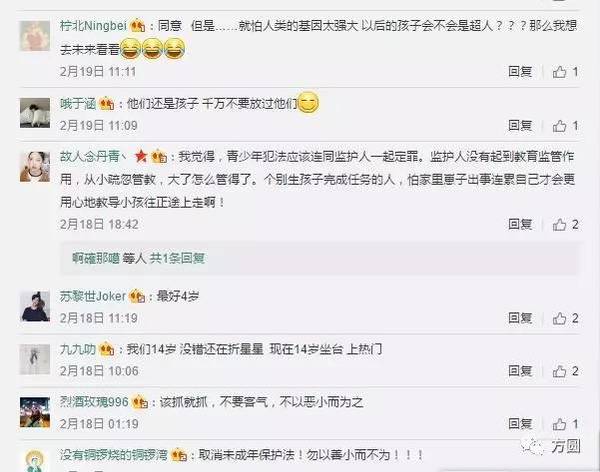600x472 pixels.
Task: Click thumbs-up on 故人念丹青 comment
Action: pyautogui.click(x=559, y=224)
